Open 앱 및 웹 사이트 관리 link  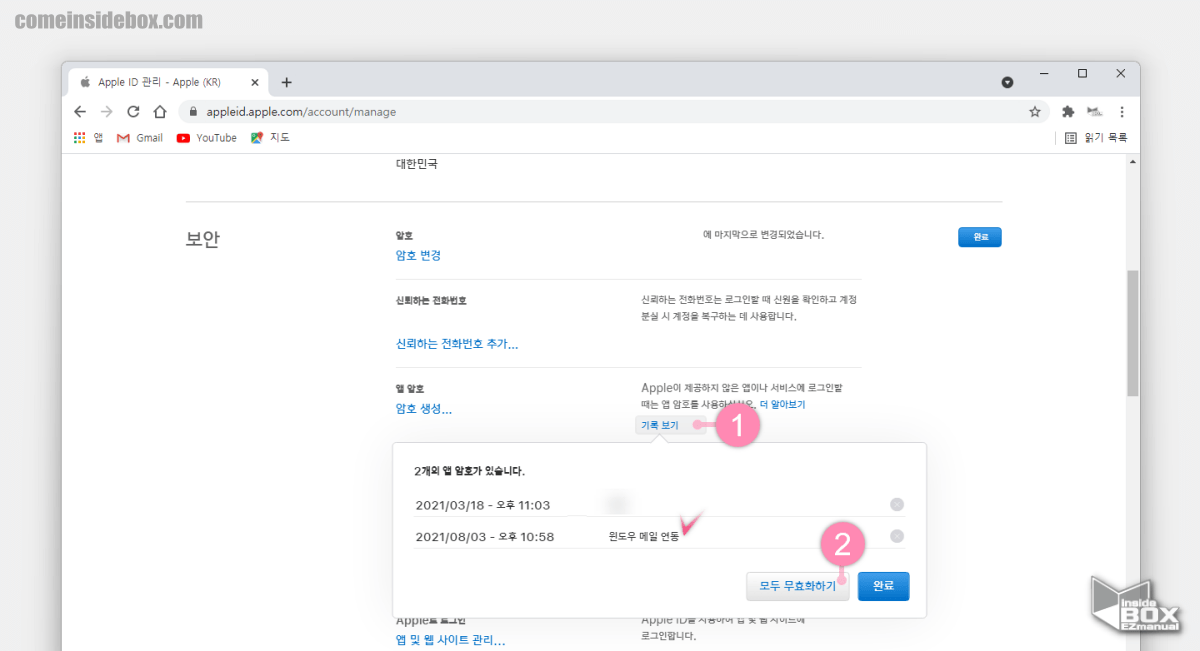pos(450,640)
